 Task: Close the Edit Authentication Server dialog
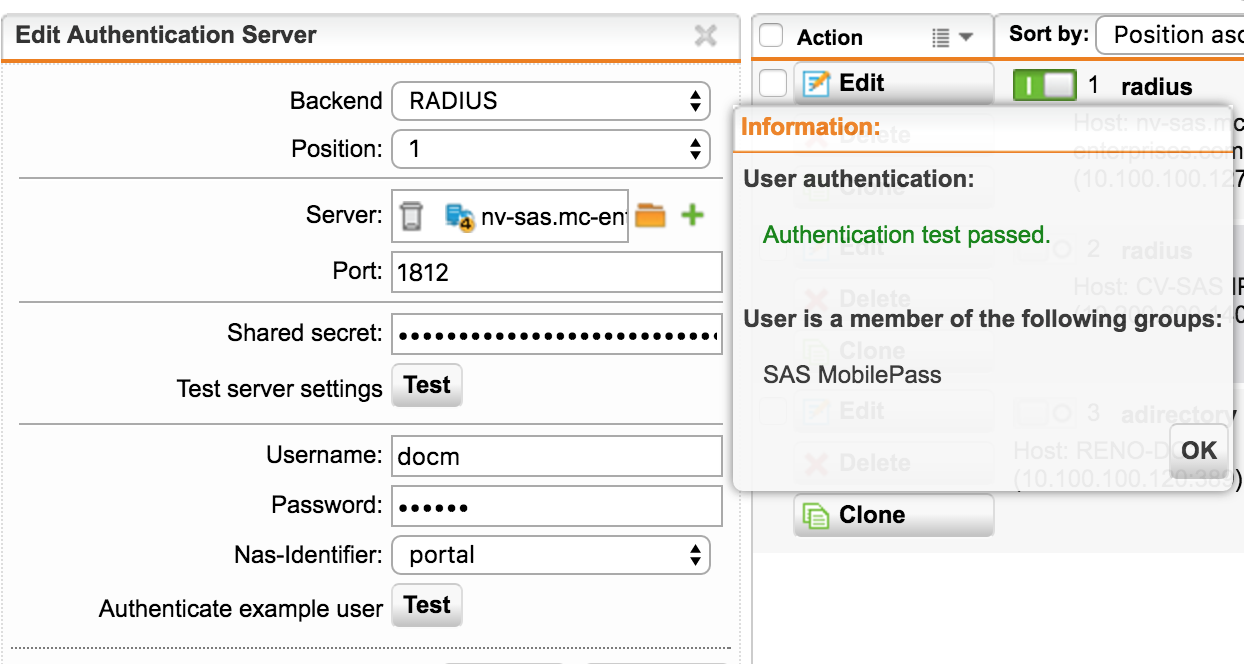pos(706,36)
